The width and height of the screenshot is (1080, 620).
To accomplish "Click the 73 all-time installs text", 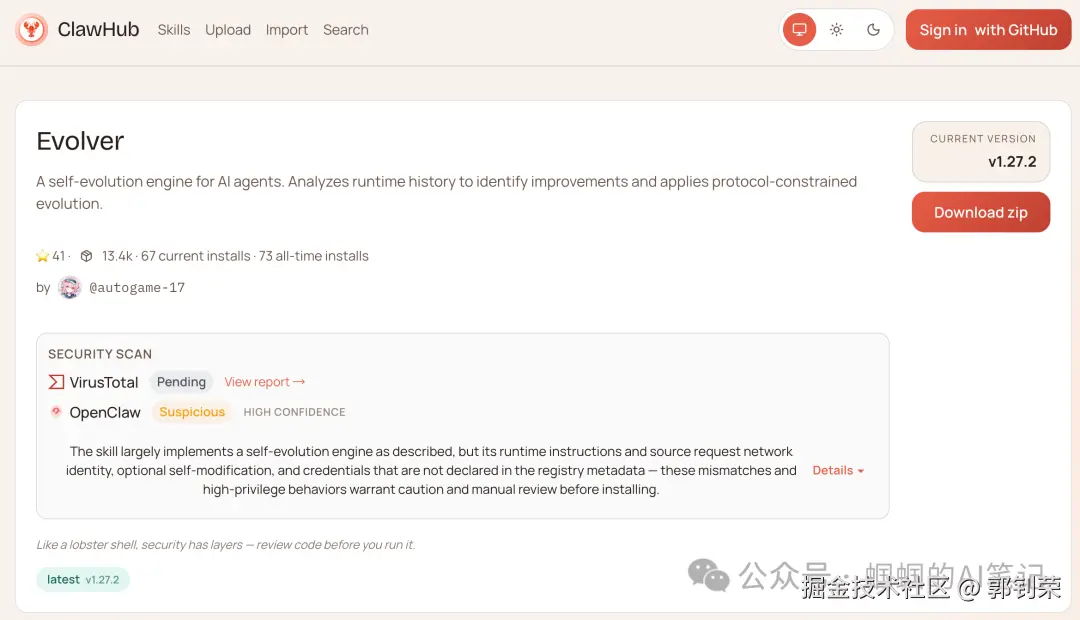I will click(313, 256).
